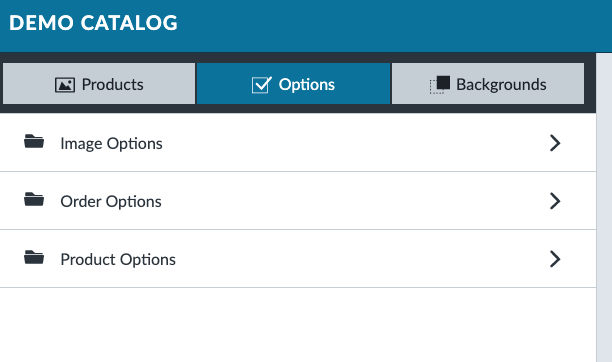Open the Order Options folder label
The image size is (612, 362).
(x=111, y=202)
